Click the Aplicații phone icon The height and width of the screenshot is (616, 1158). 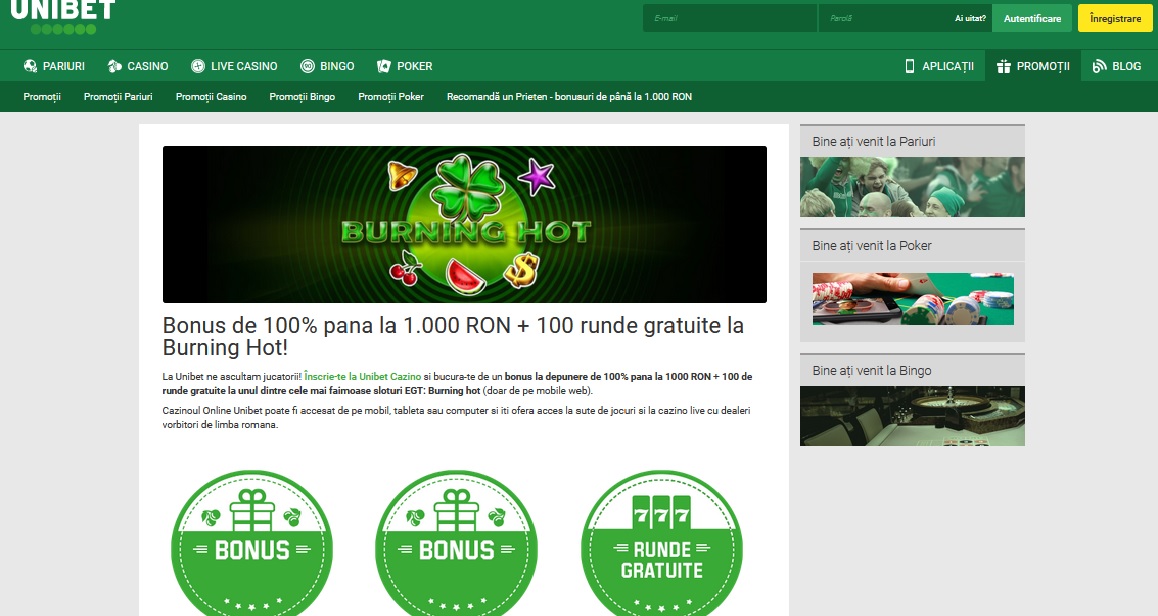coord(910,66)
